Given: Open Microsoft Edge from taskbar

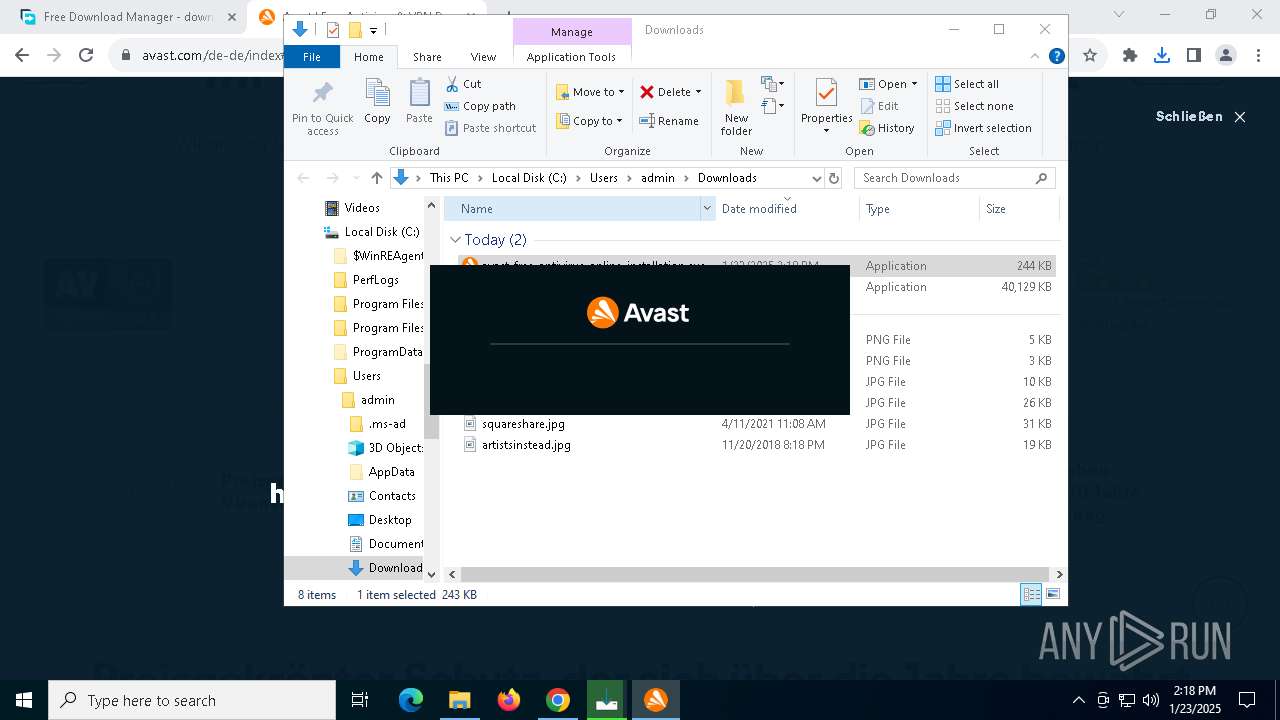Looking at the screenshot, I should 411,700.
